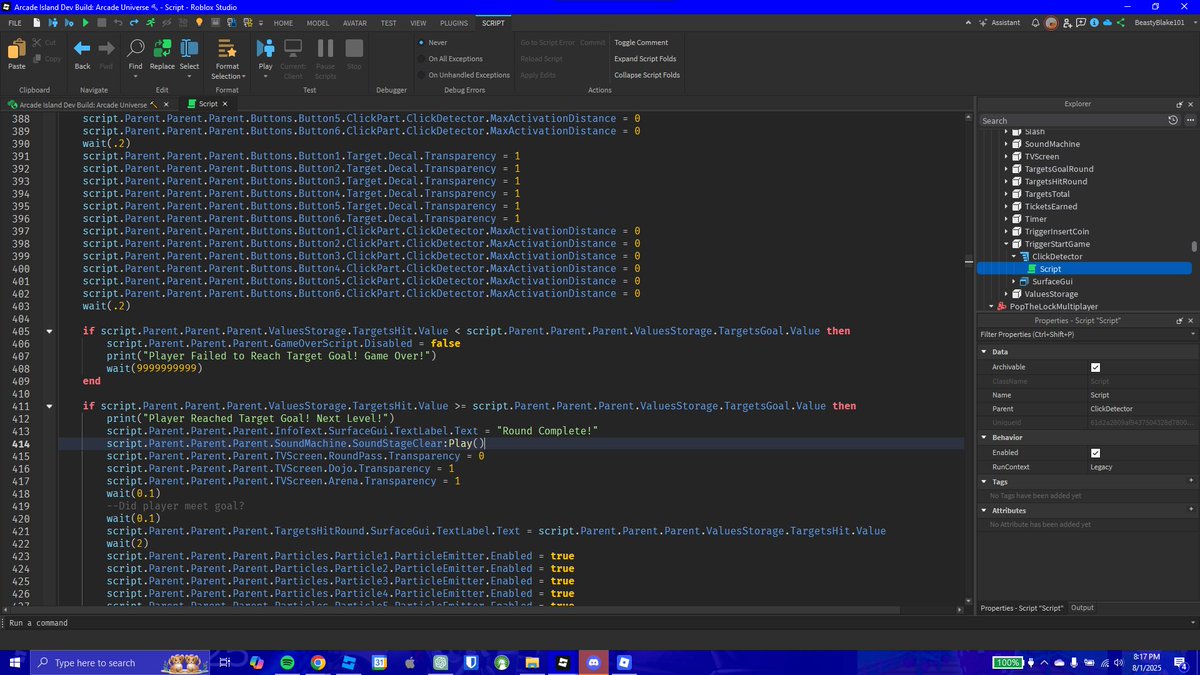Click the cloud icon in top bar
The height and width of the screenshot is (675, 1200).
(1108, 22)
